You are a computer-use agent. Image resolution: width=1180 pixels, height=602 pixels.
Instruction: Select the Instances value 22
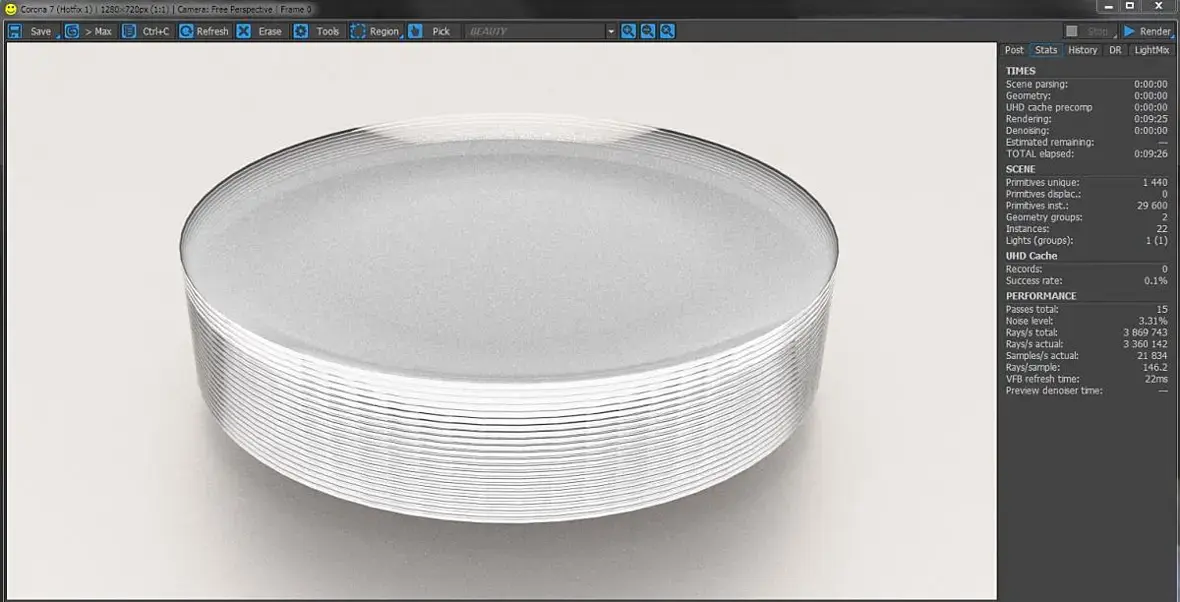tap(1163, 229)
